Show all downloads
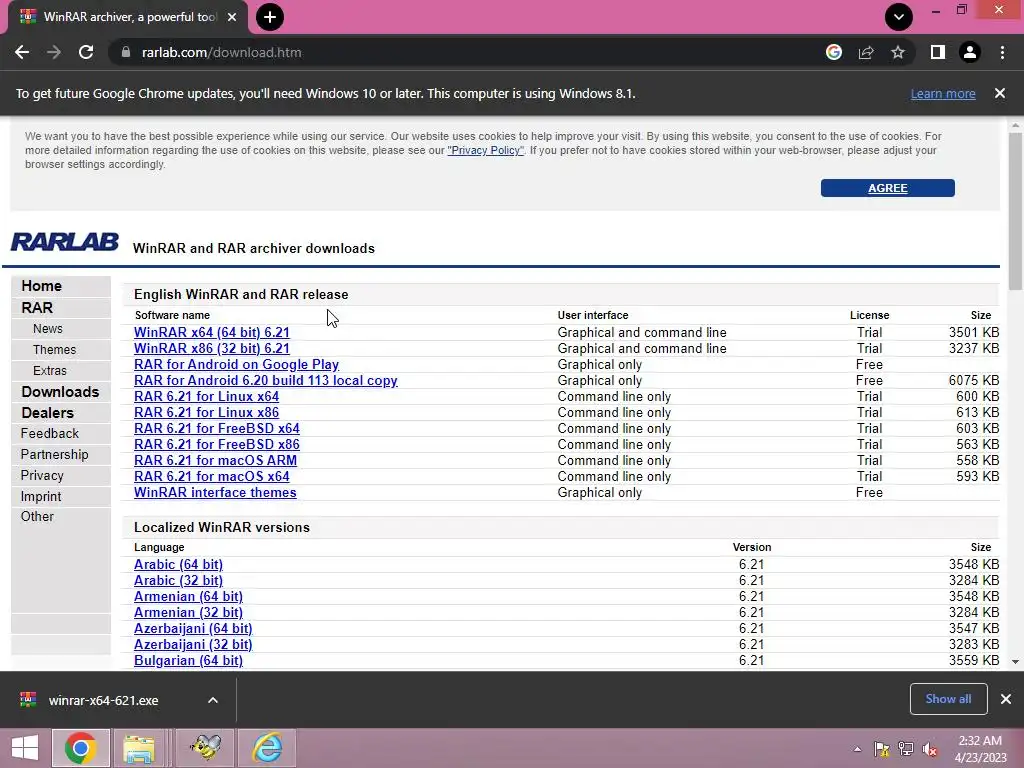The height and width of the screenshot is (768, 1024). coord(948,699)
